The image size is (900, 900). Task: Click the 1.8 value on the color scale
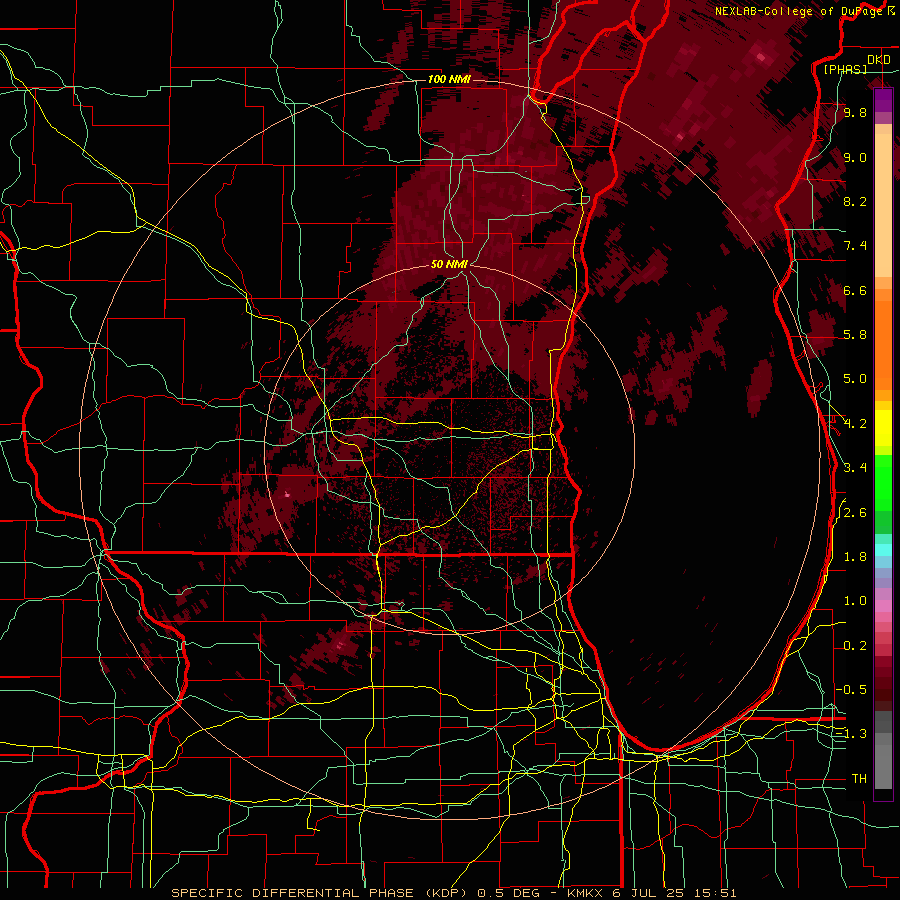(x=855, y=557)
